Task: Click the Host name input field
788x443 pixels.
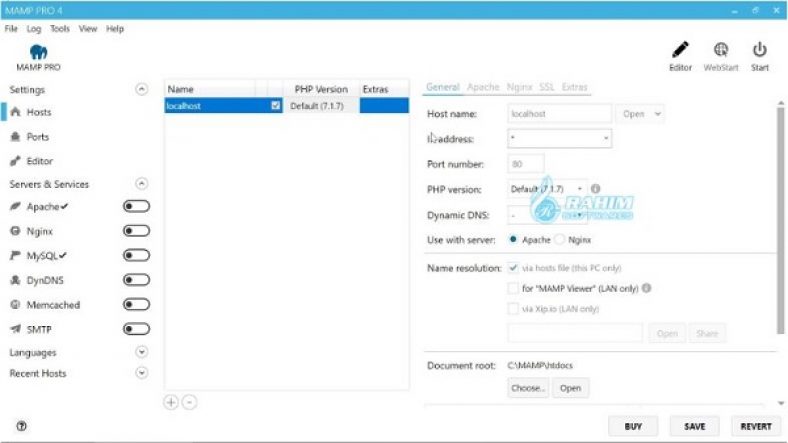Action: click(x=559, y=114)
